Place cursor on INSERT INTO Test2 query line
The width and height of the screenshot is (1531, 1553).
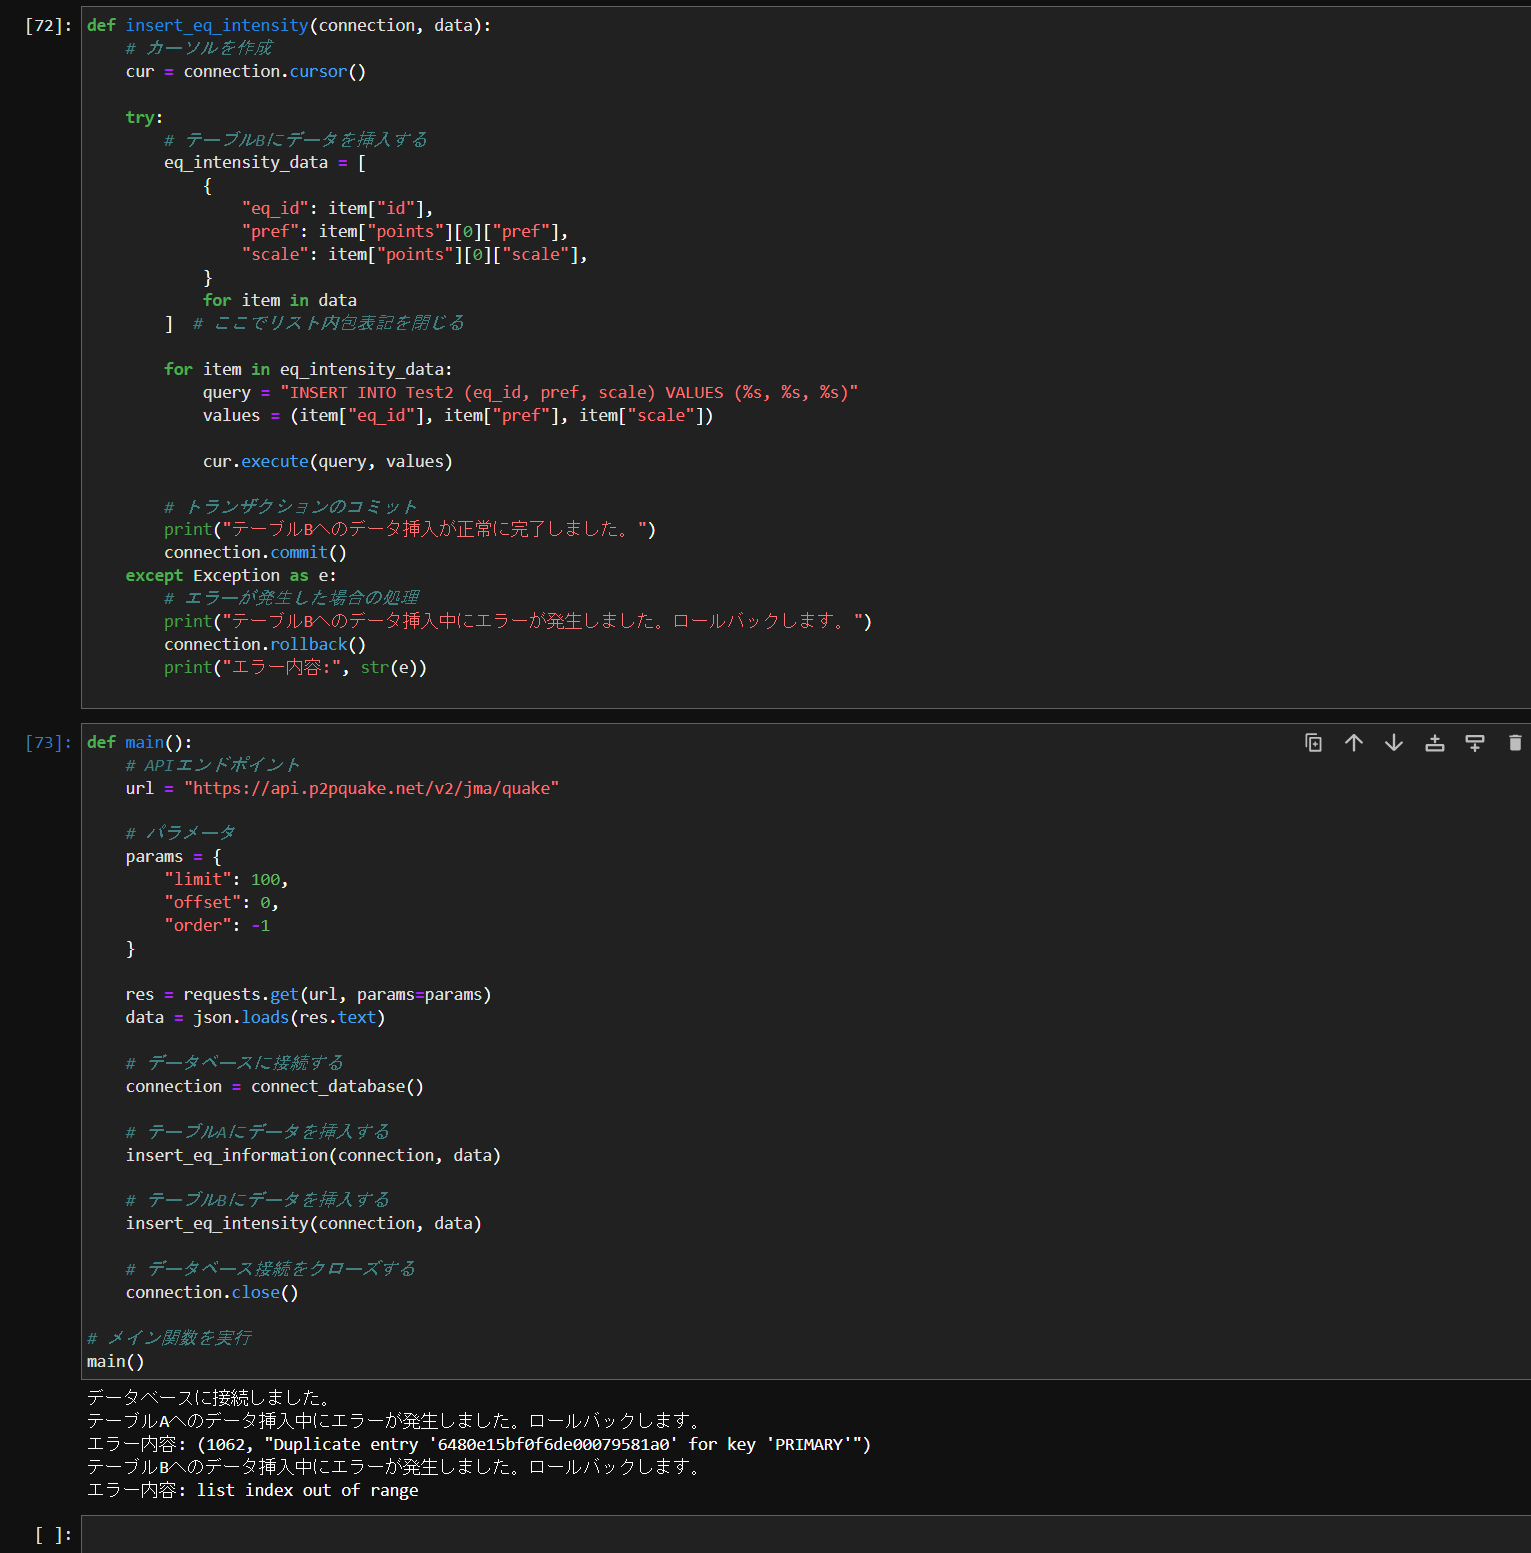click(530, 392)
